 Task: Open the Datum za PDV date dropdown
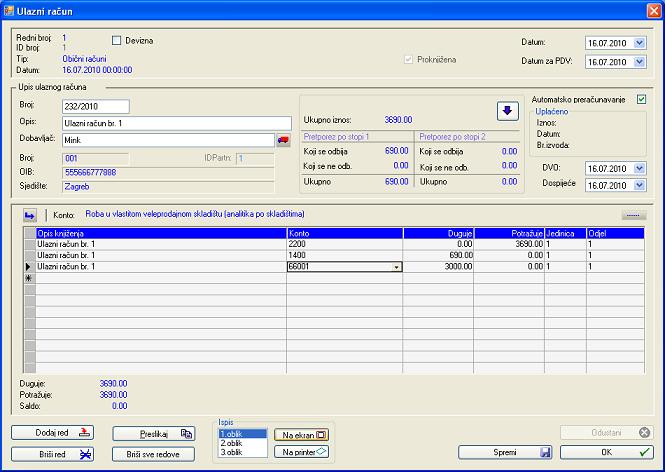point(640,62)
